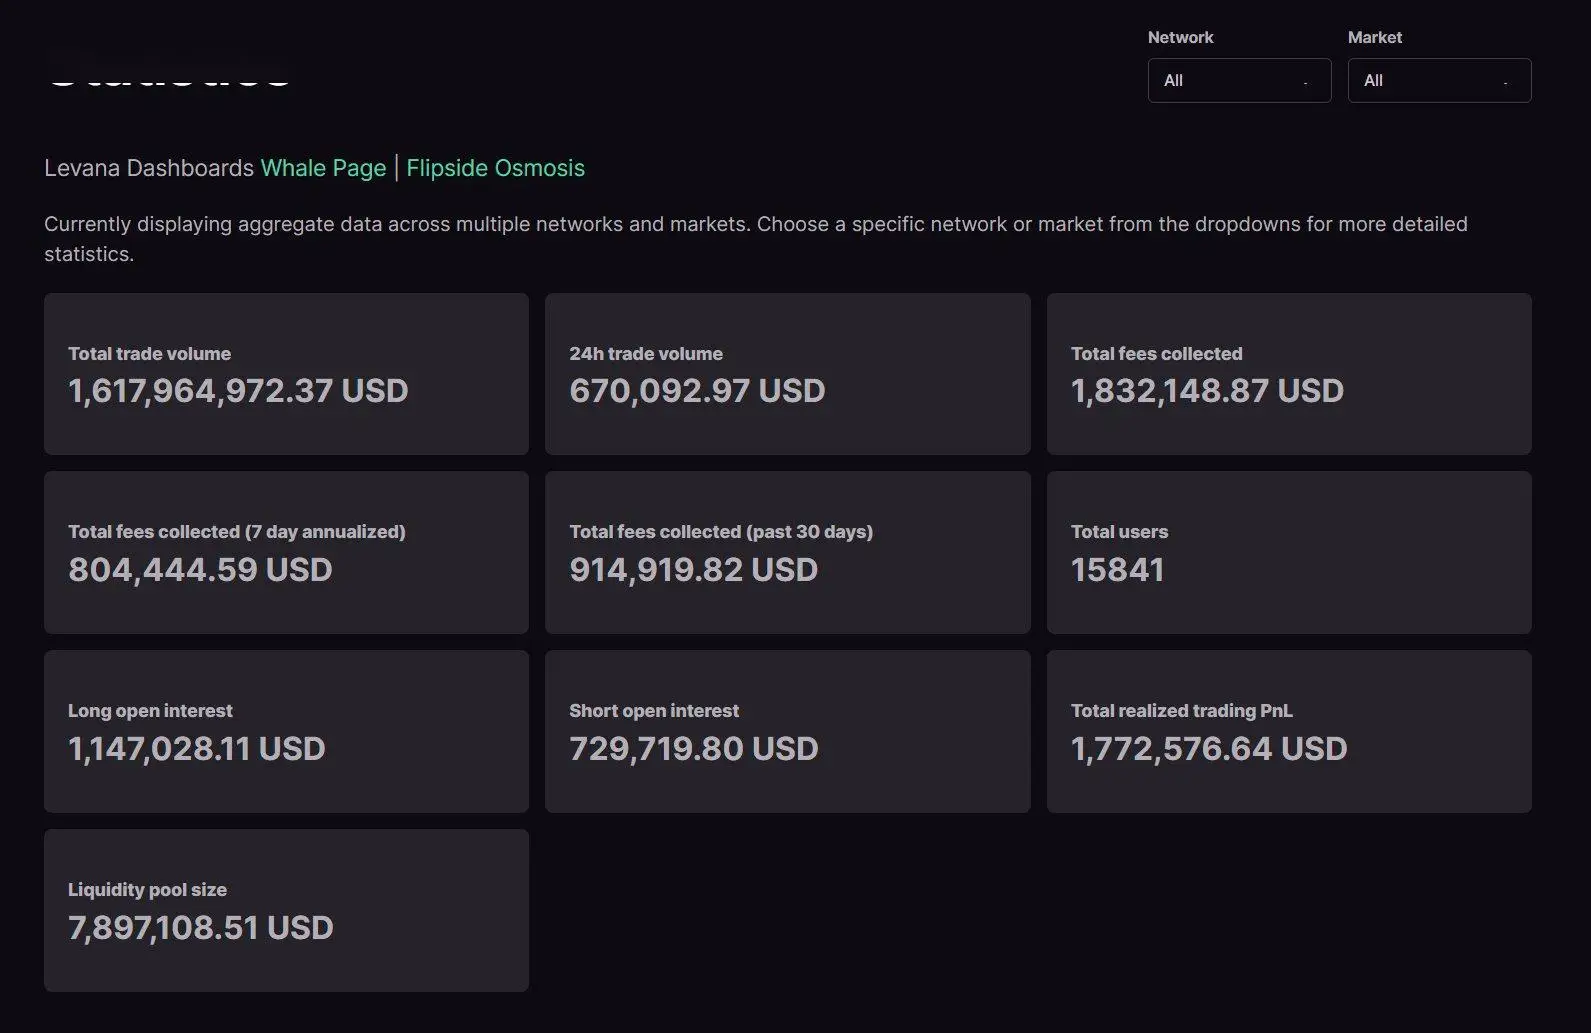Click the Market dropdown chevron arrow
This screenshot has width=1591, height=1033.
(1505, 82)
